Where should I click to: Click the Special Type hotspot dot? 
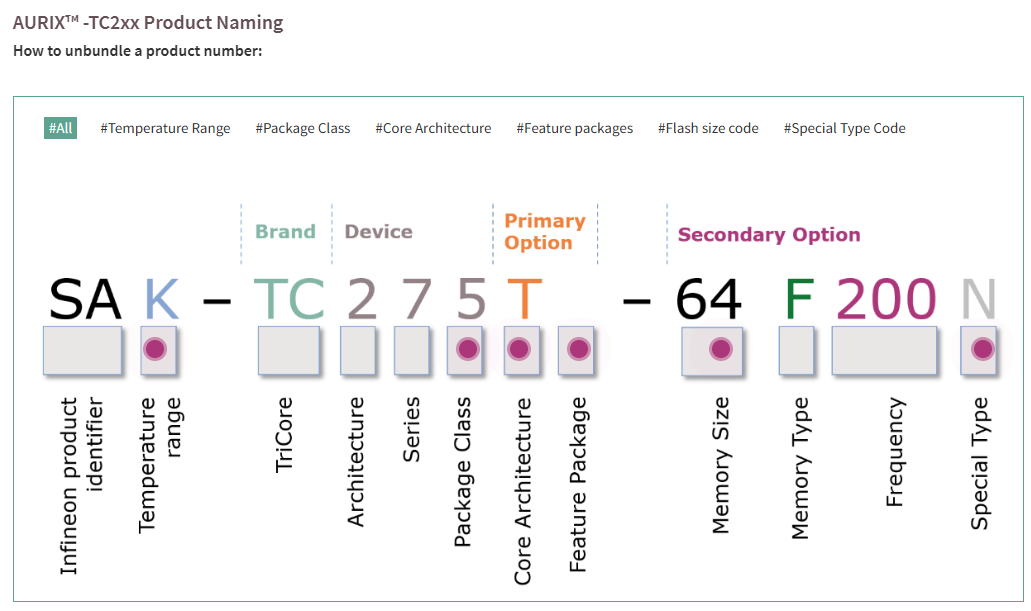click(982, 349)
